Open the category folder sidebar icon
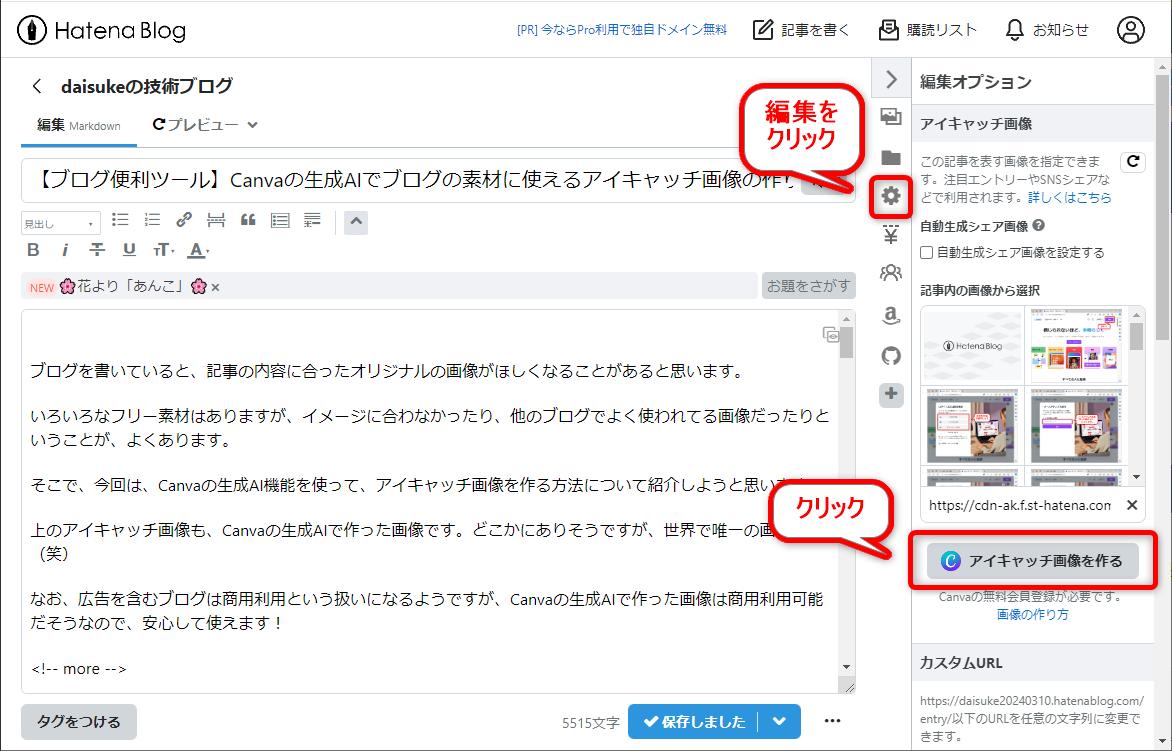Image resolution: width=1172 pixels, height=751 pixels. click(x=891, y=157)
